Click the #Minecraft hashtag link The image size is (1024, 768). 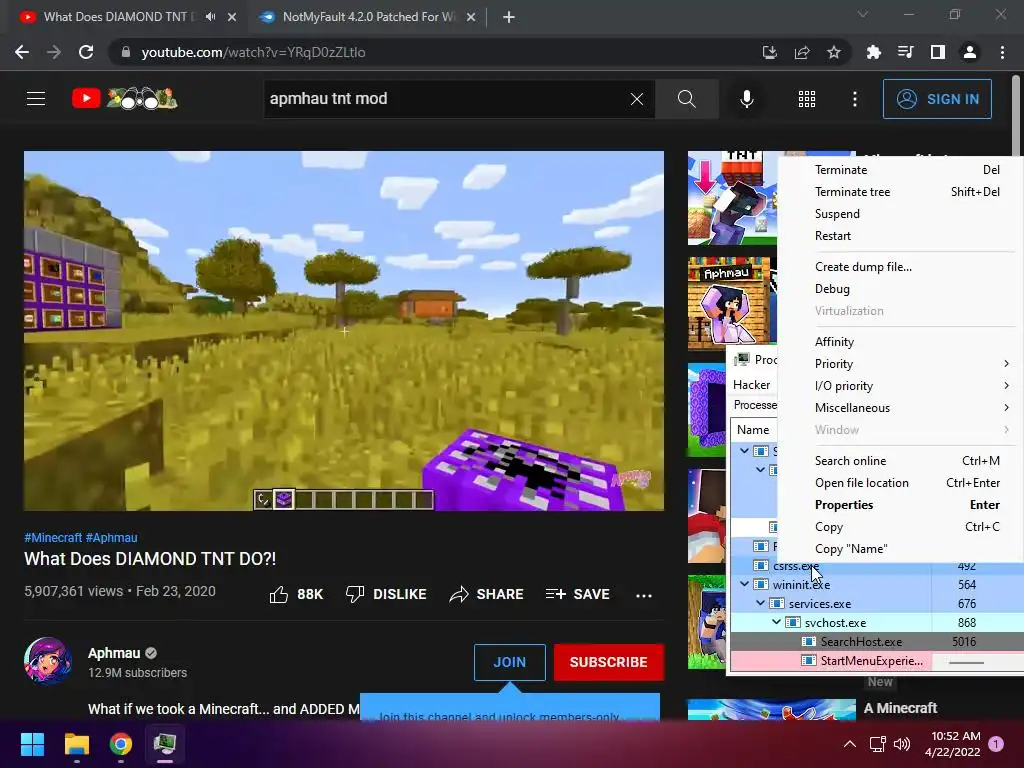click(53, 538)
